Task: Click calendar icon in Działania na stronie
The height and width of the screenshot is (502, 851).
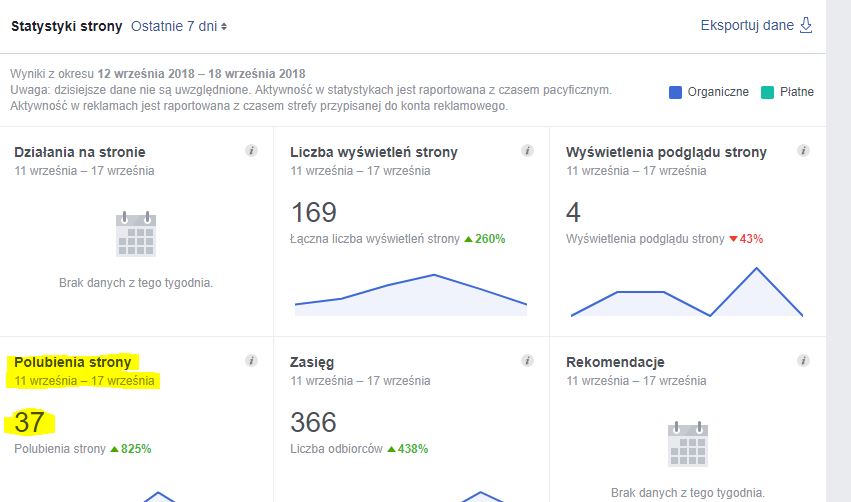Action: click(136, 234)
